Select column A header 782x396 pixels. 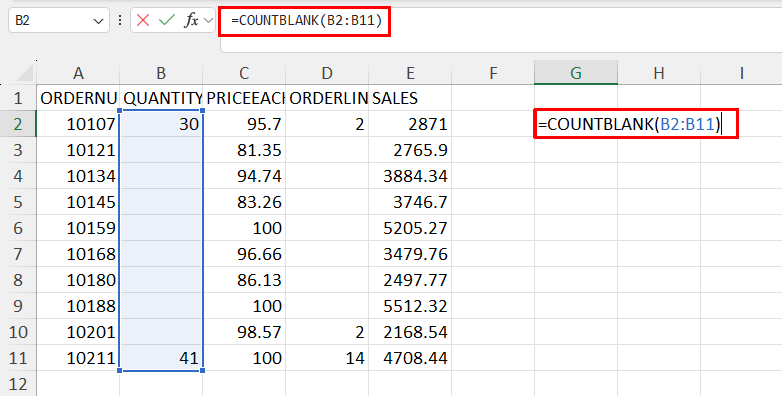coord(78,73)
